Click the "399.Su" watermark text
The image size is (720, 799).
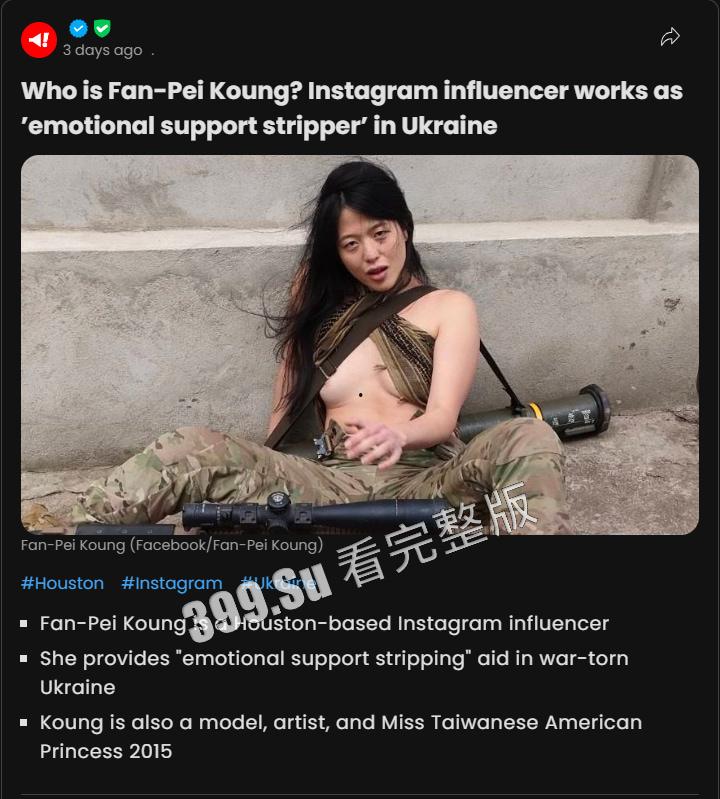(x=257, y=603)
